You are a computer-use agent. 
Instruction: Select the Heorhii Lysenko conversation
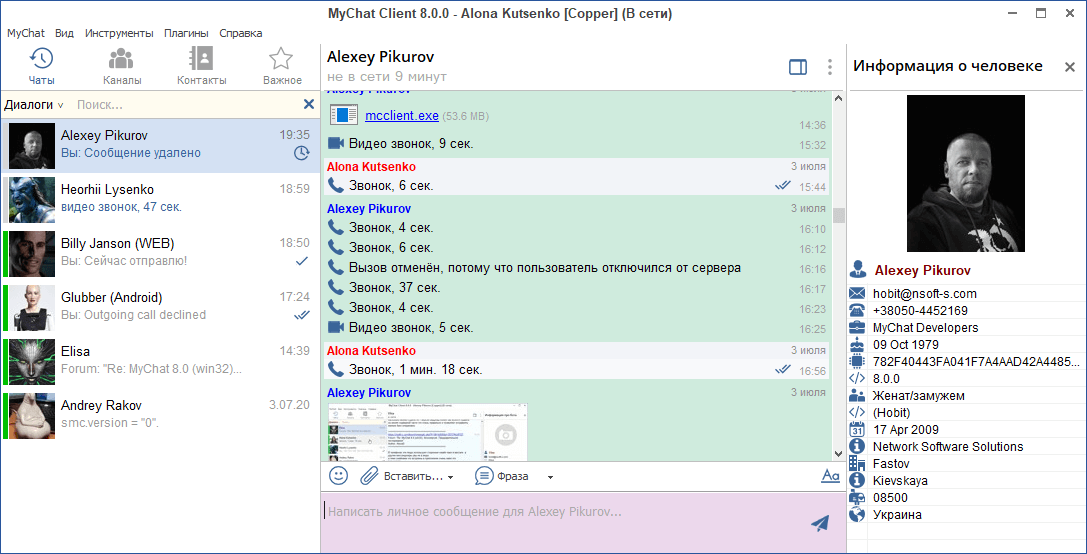pyautogui.click(x=160, y=199)
